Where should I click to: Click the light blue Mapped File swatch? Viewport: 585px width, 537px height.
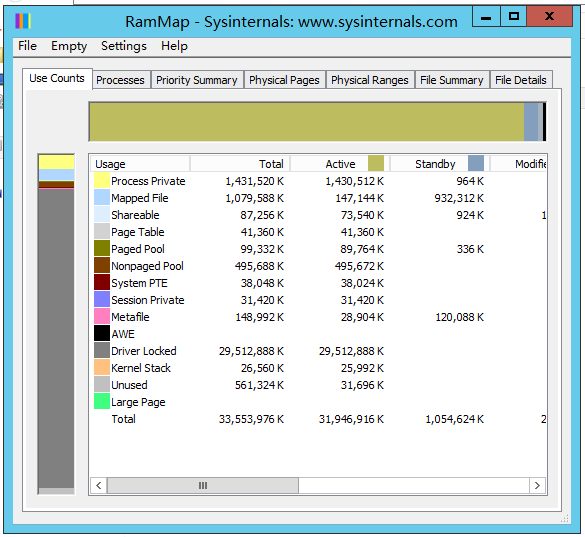coord(101,197)
